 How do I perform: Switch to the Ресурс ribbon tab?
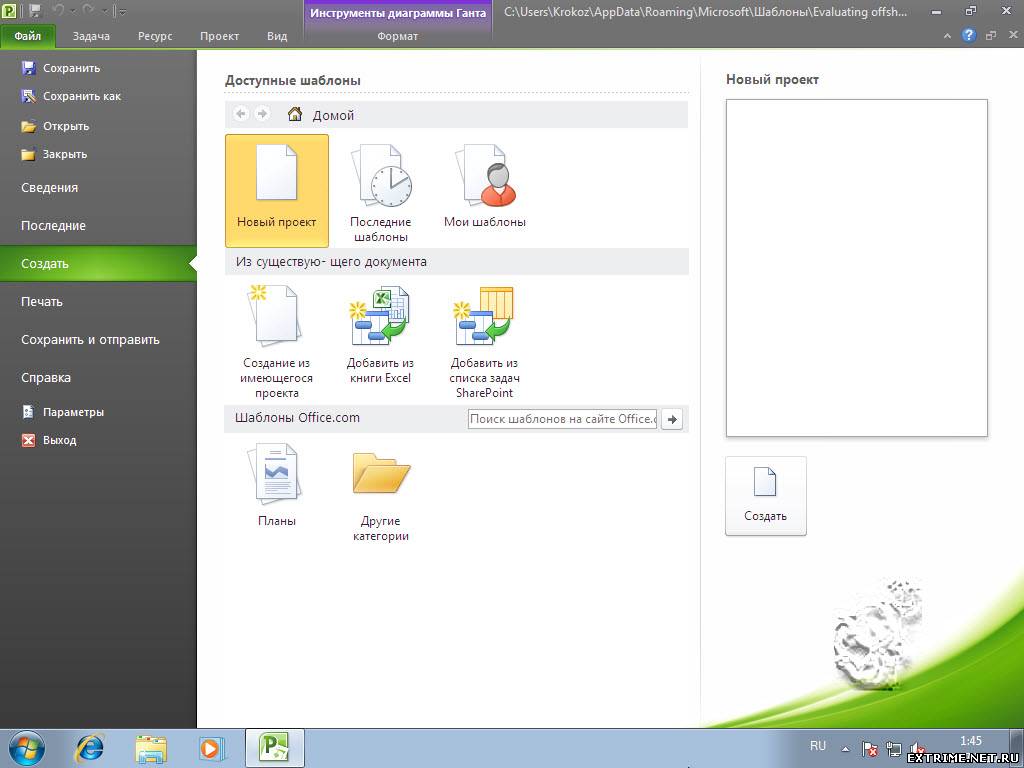click(x=155, y=36)
